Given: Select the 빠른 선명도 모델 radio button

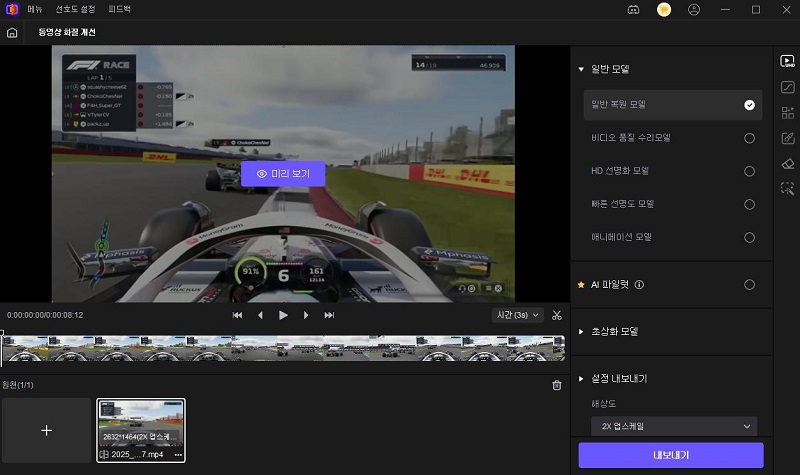Looking at the screenshot, I should pos(749,205).
